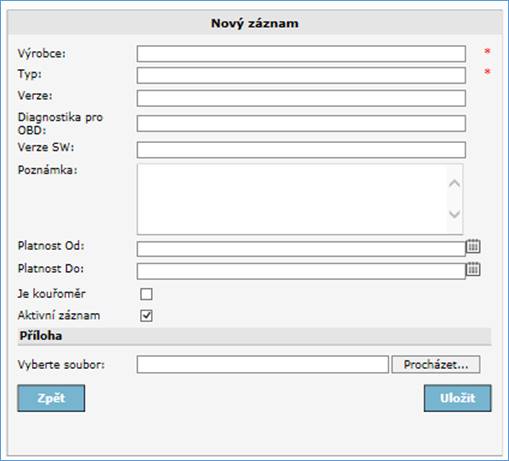Screen dimensions: 509x461
Task: Focus the Typ input field
Action: [x=301, y=75]
